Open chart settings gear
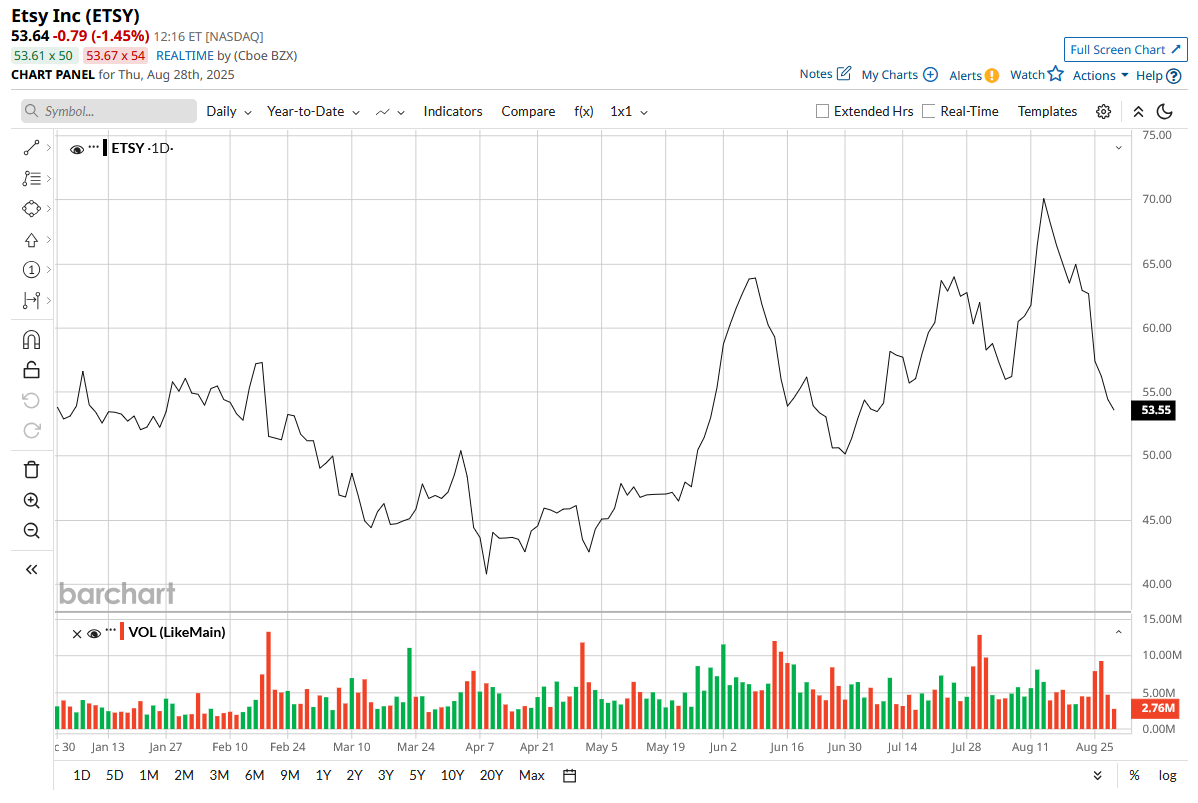Image resolution: width=1198 pixels, height=803 pixels. coord(1103,112)
